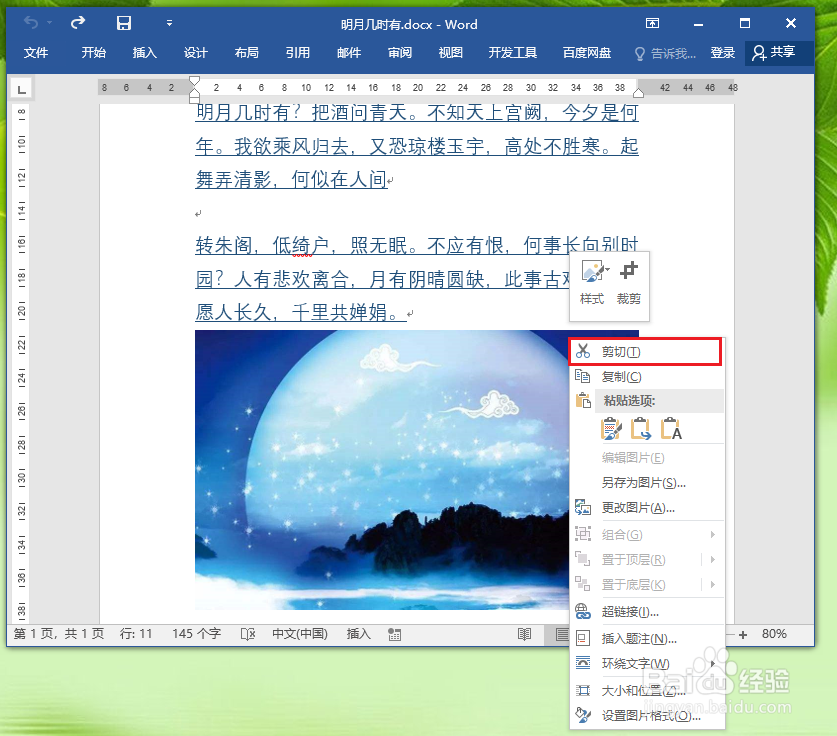
Task: Switch to Print Layout view icon
Action: pos(560,634)
